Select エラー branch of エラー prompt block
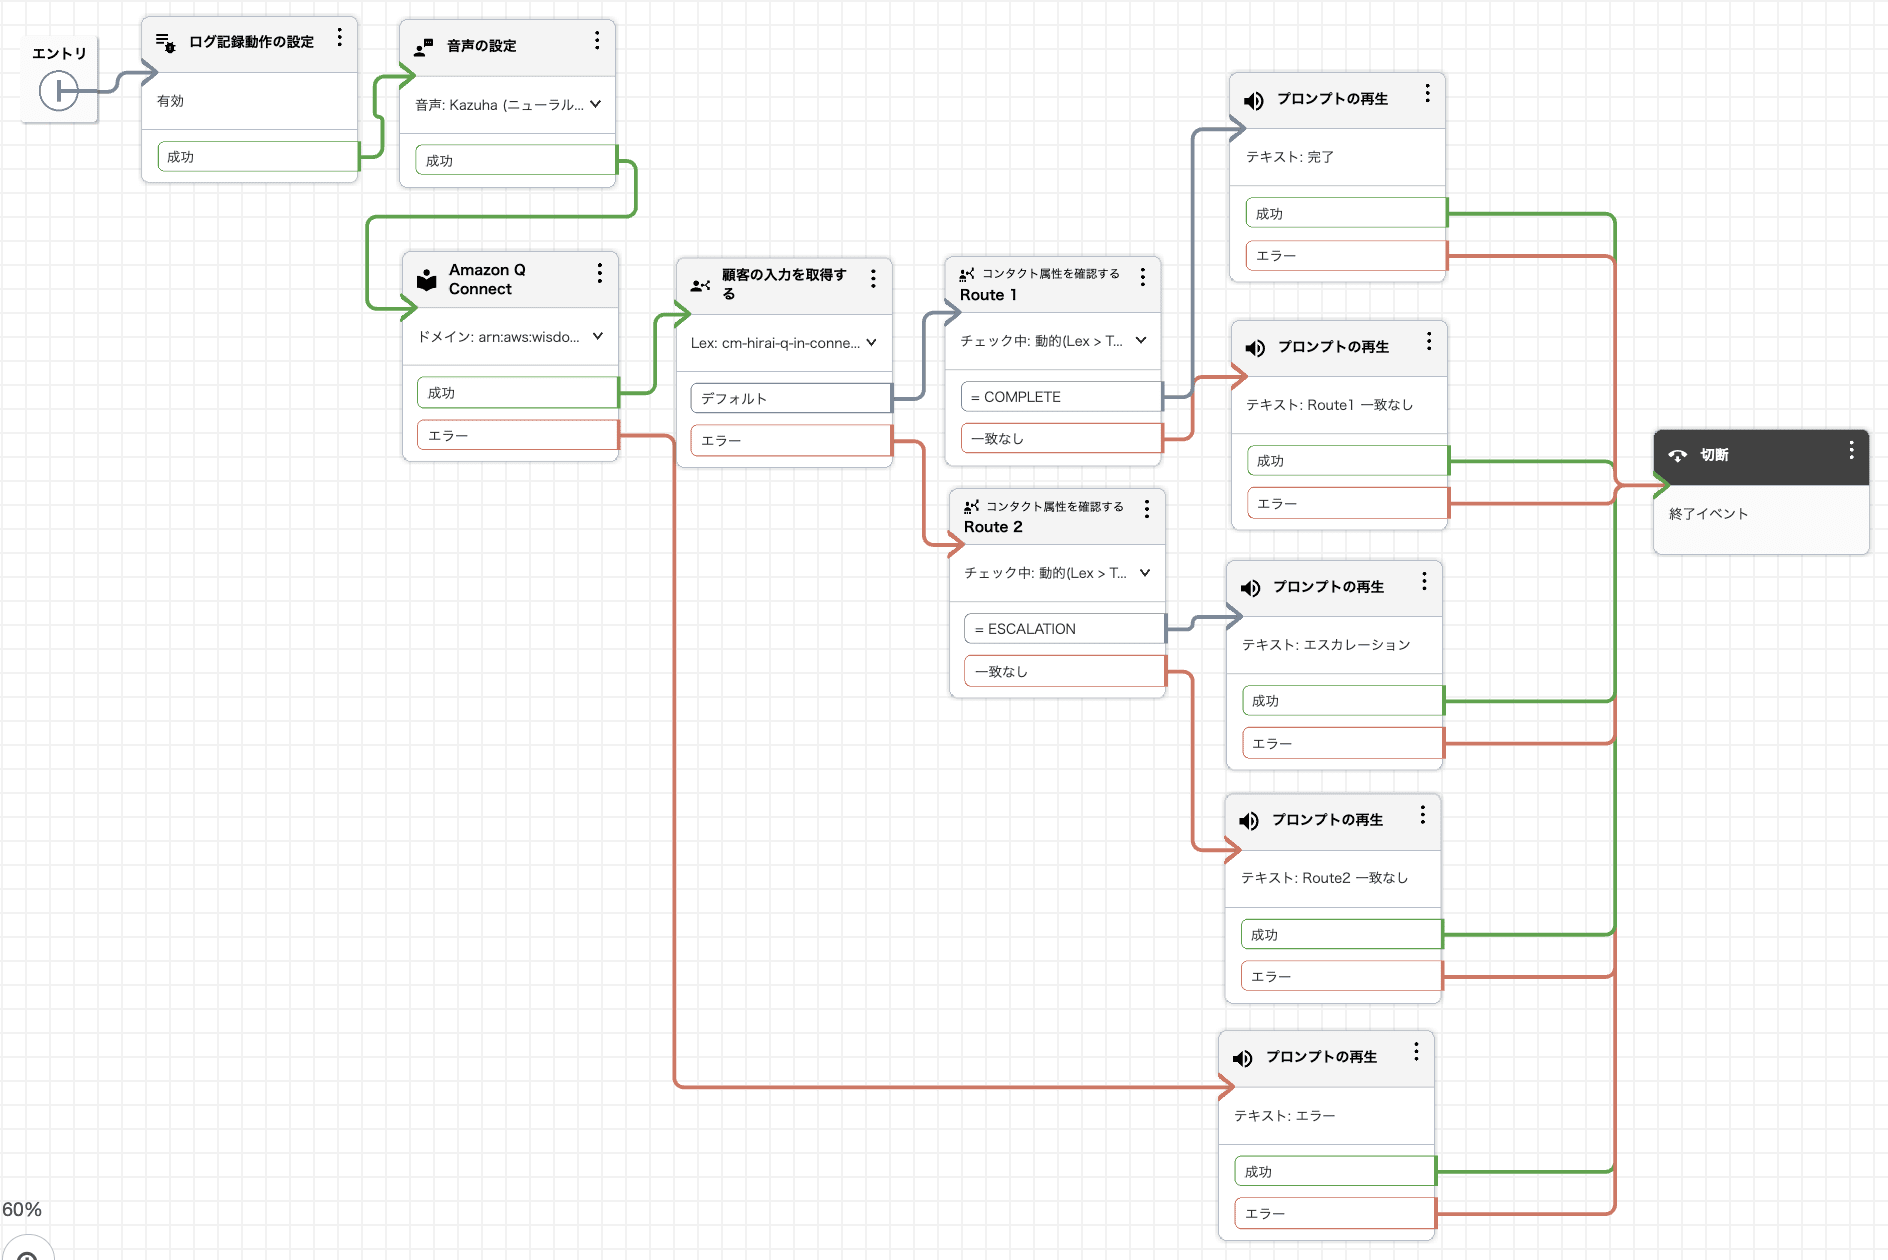 1336,1214
